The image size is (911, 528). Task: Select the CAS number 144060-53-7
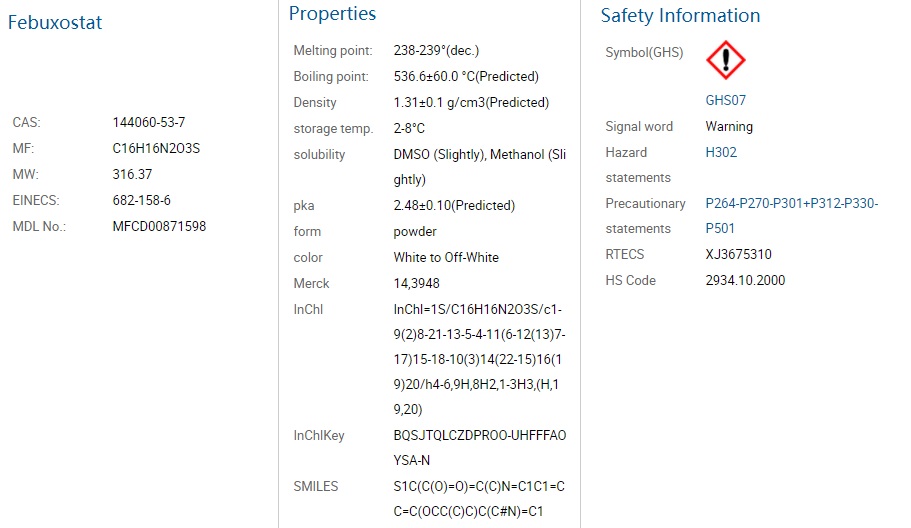pyautogui.click(x=149, y=123)
